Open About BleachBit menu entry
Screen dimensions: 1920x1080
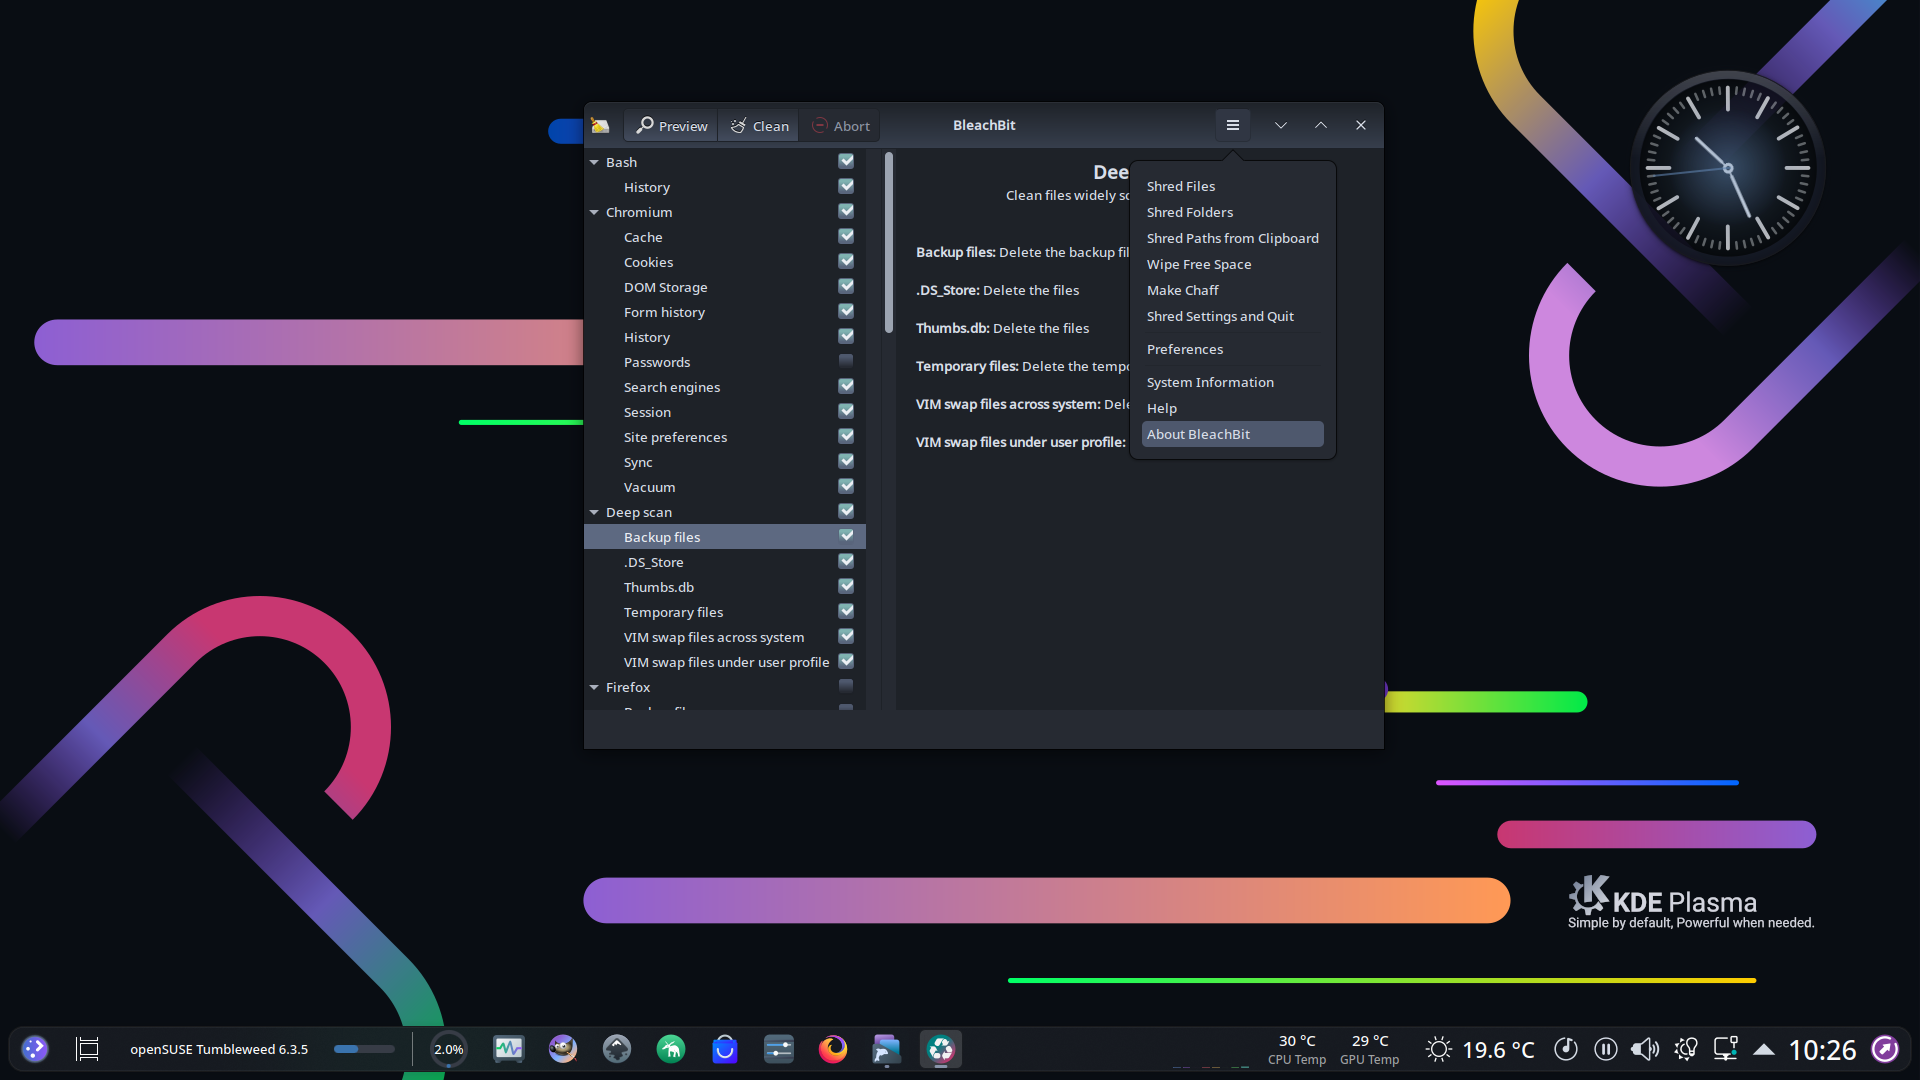[1232, 434]
